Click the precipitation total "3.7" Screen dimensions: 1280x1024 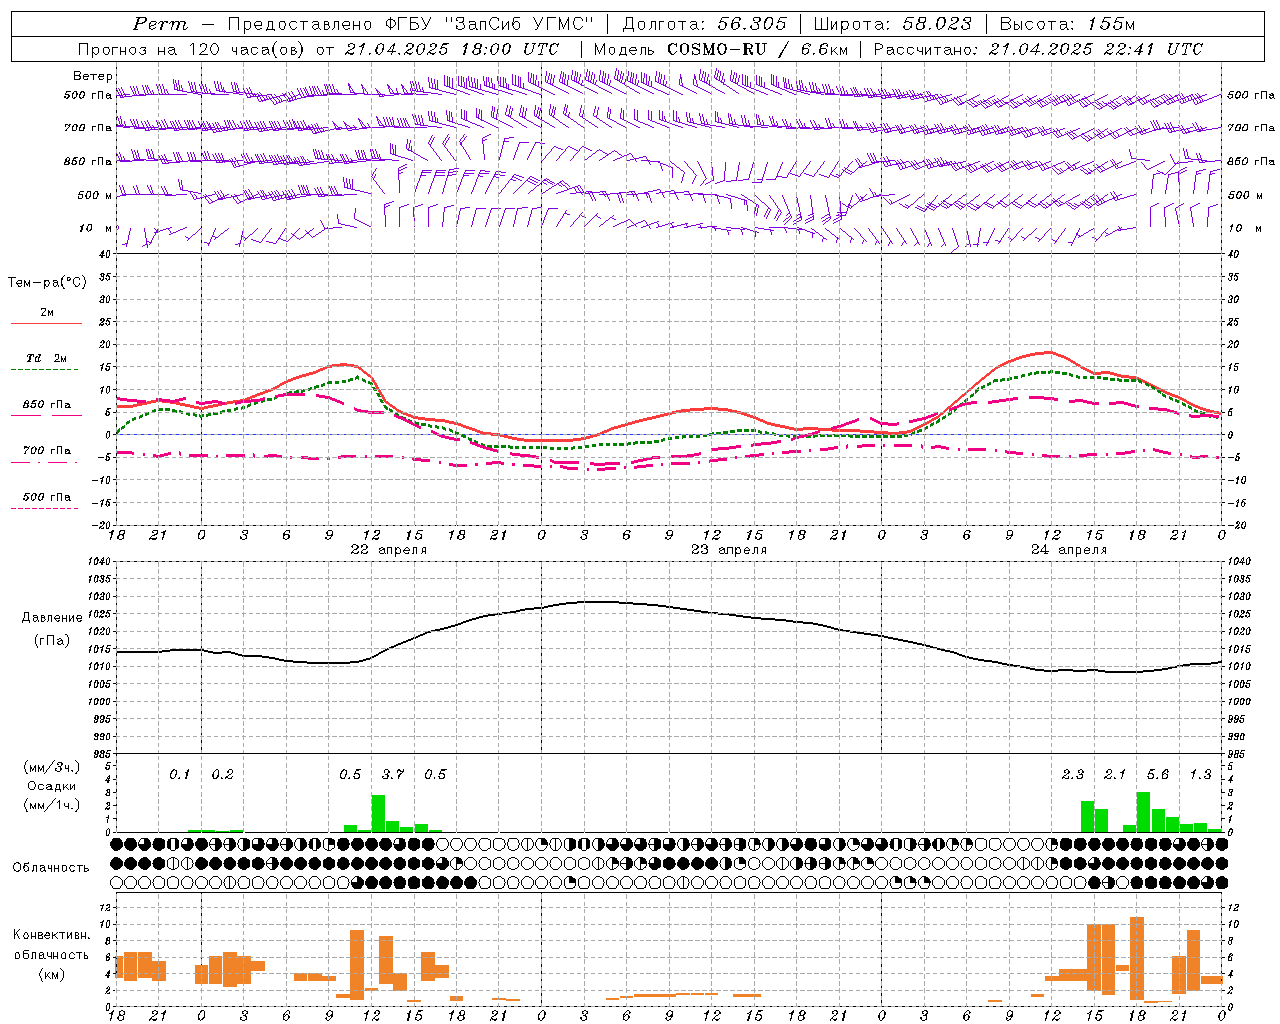(393, 774)
